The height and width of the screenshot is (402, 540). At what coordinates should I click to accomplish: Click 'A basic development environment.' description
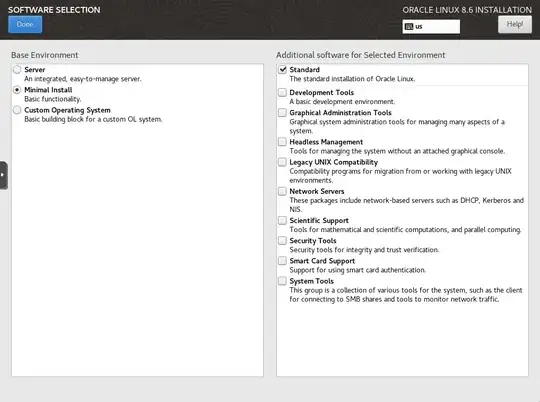click(x=342, y=102)
